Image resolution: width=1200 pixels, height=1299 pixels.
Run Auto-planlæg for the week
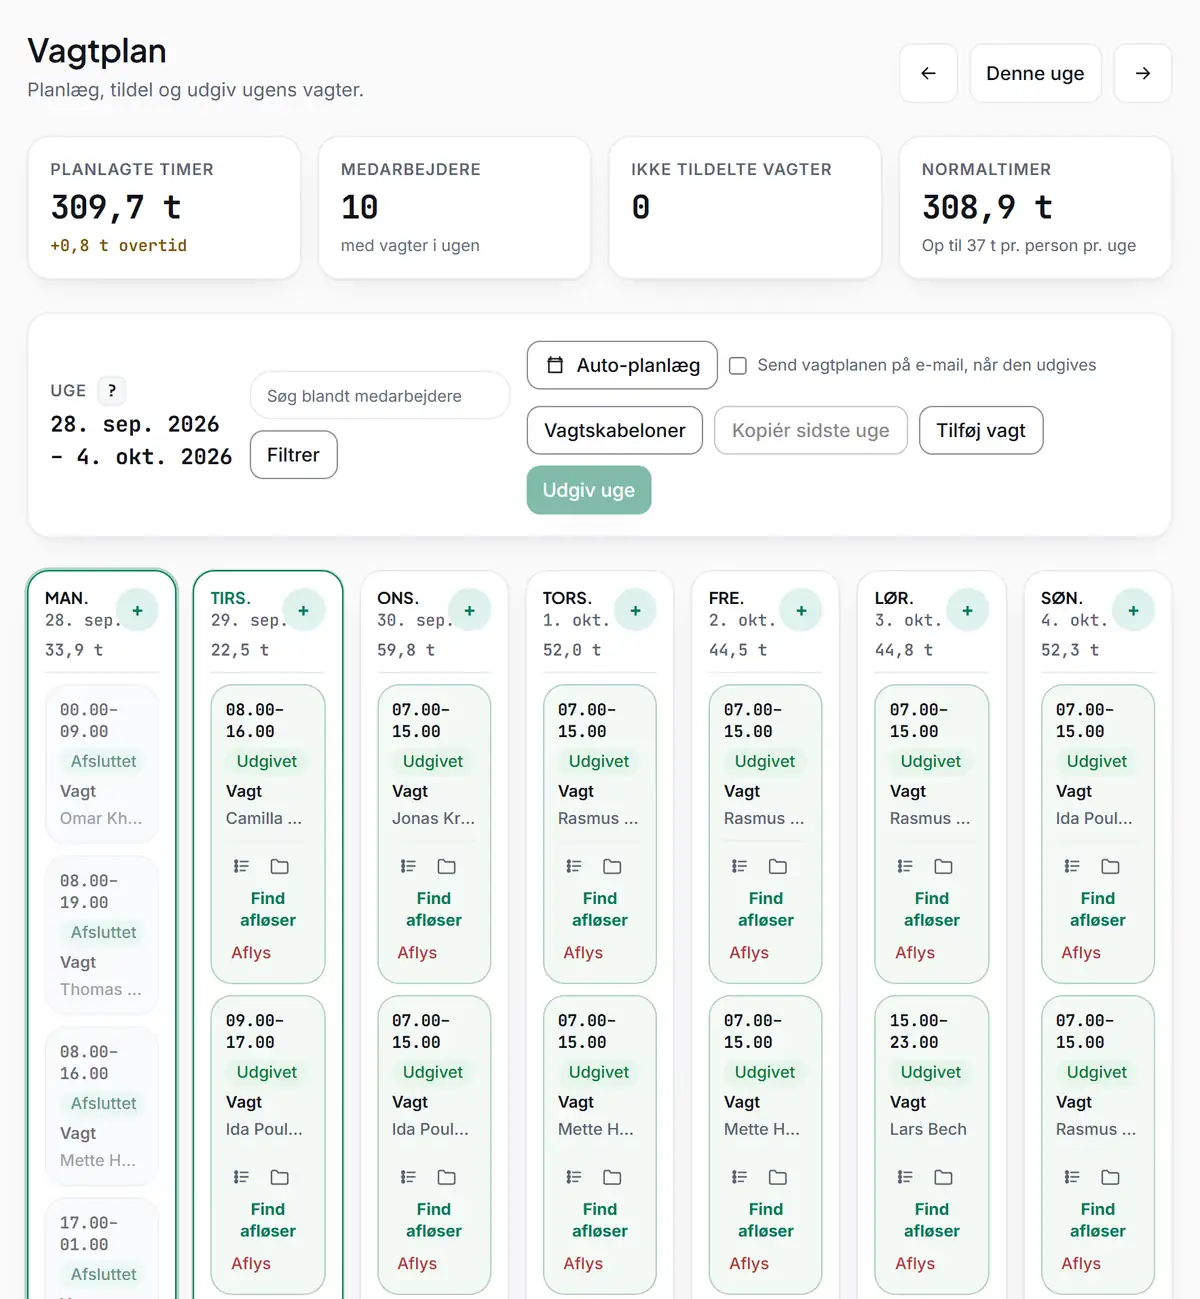pos(622,366)
